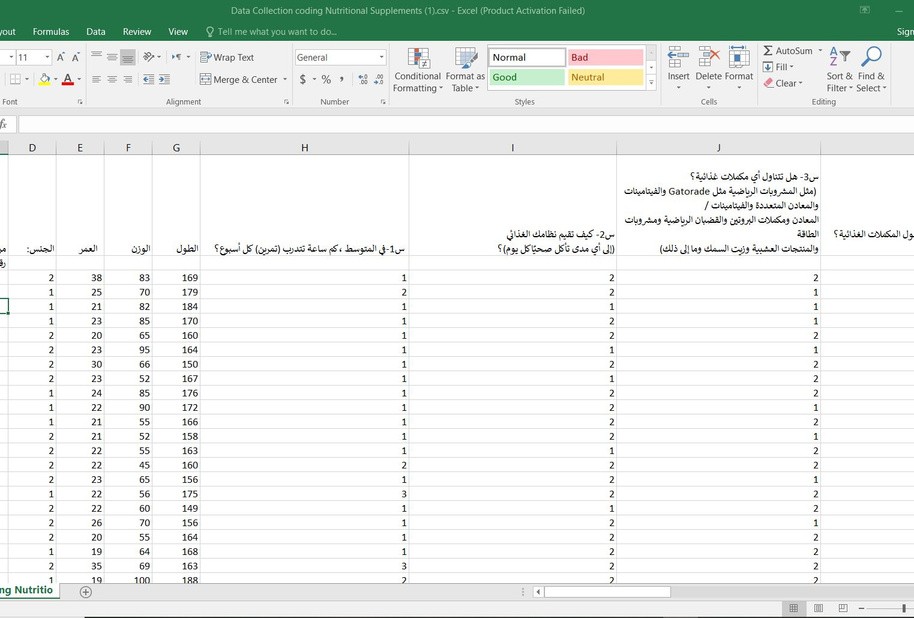Switch to the Review tab
Image resolution: width=914 pixels, height=618 pixels.
[137, 32]
